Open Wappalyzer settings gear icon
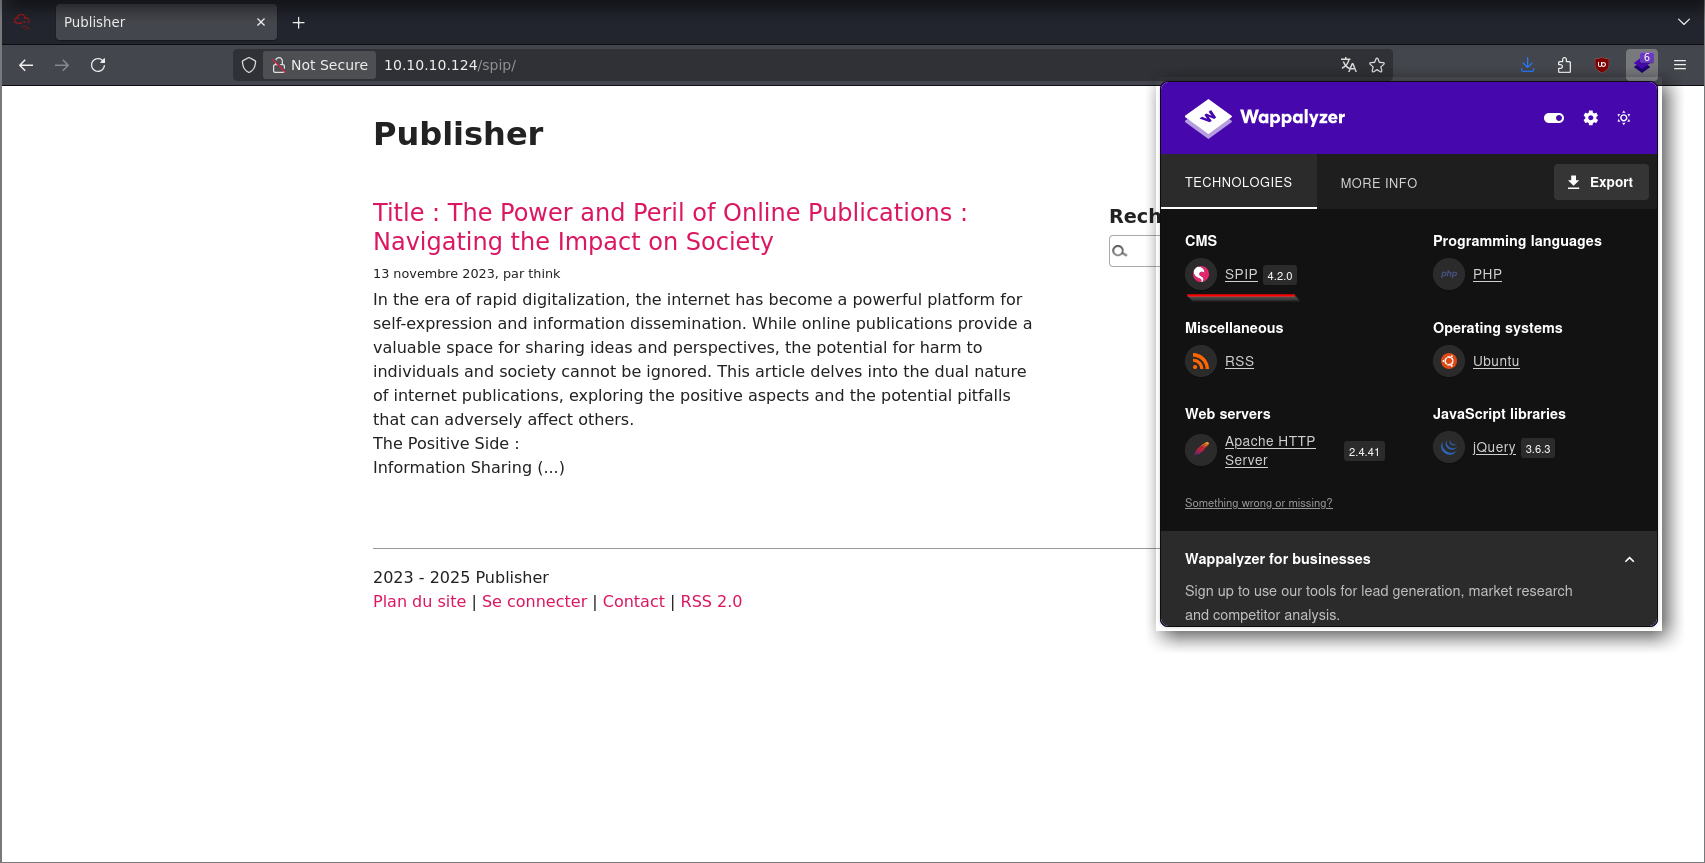This screenshot has width=1705, height=863. tap(1590, 118)
